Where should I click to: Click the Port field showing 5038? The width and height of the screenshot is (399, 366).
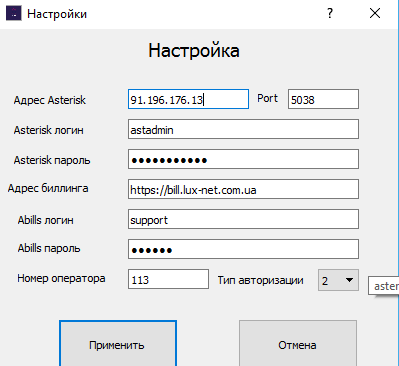click(x=323, y=99)
